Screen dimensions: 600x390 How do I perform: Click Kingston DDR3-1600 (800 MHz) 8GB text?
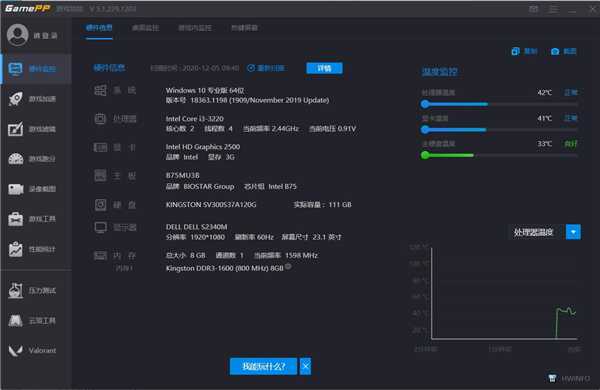[225, 268]
